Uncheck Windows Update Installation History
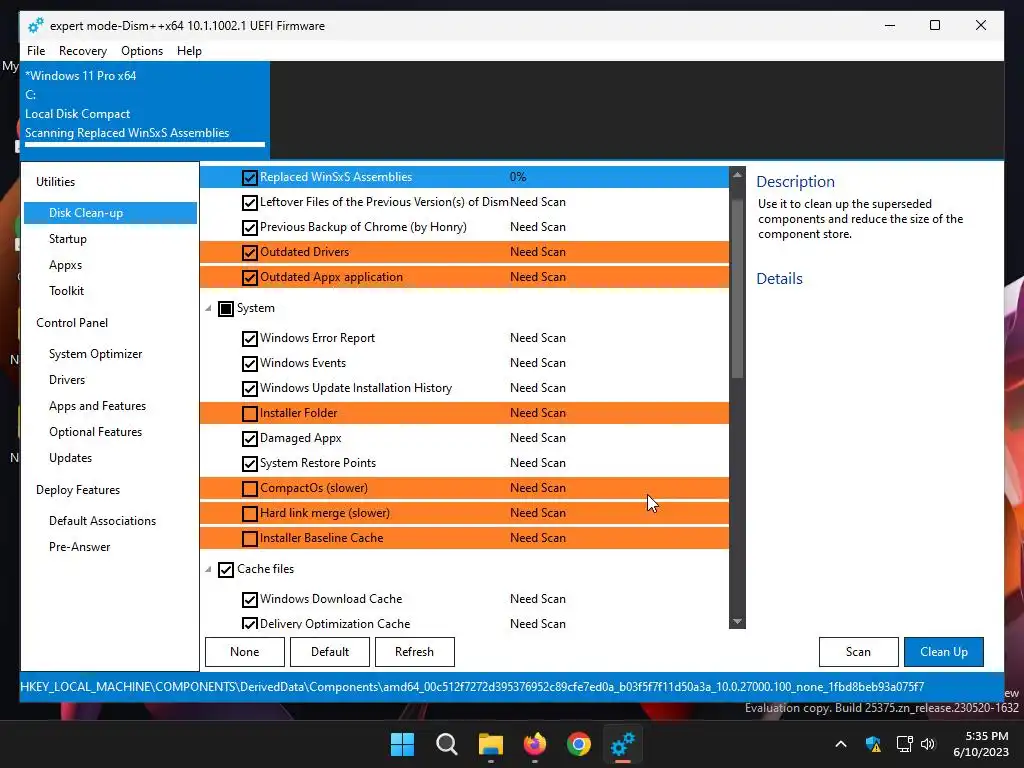1024x768 pixels. click(x=249, y=389)
